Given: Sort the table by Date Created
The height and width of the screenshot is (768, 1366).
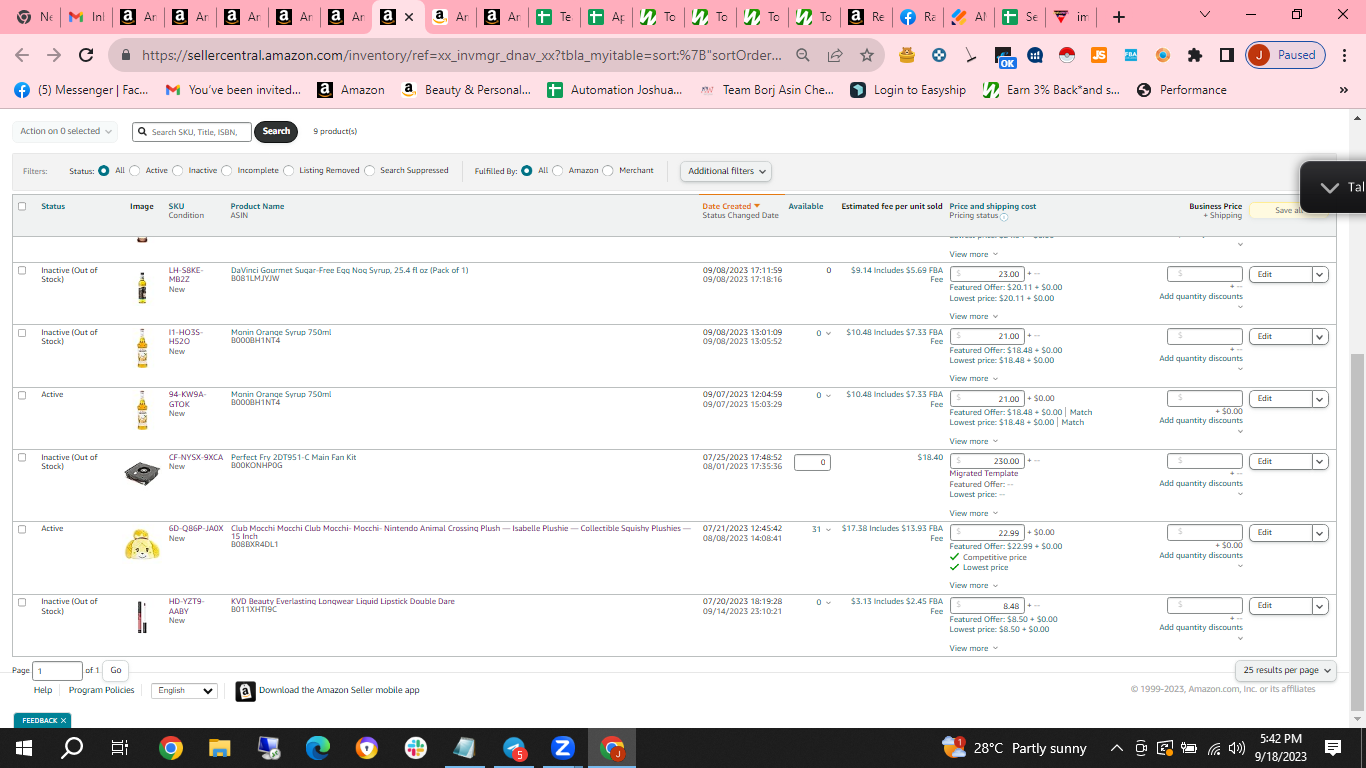Looking at the screenshot, I should [x=731, y=206].
